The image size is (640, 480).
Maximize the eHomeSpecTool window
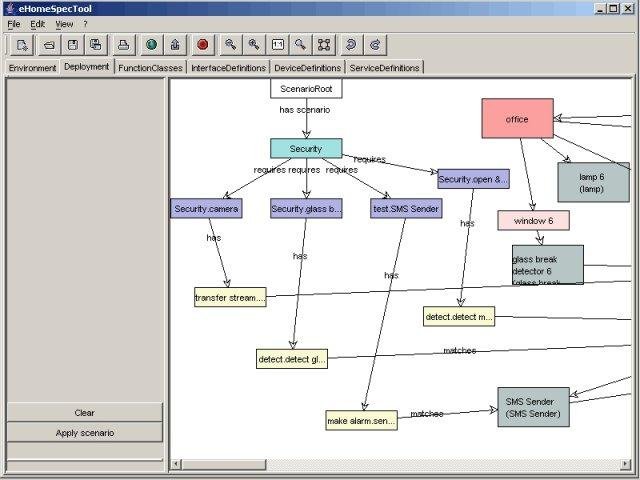pos(613,9)
